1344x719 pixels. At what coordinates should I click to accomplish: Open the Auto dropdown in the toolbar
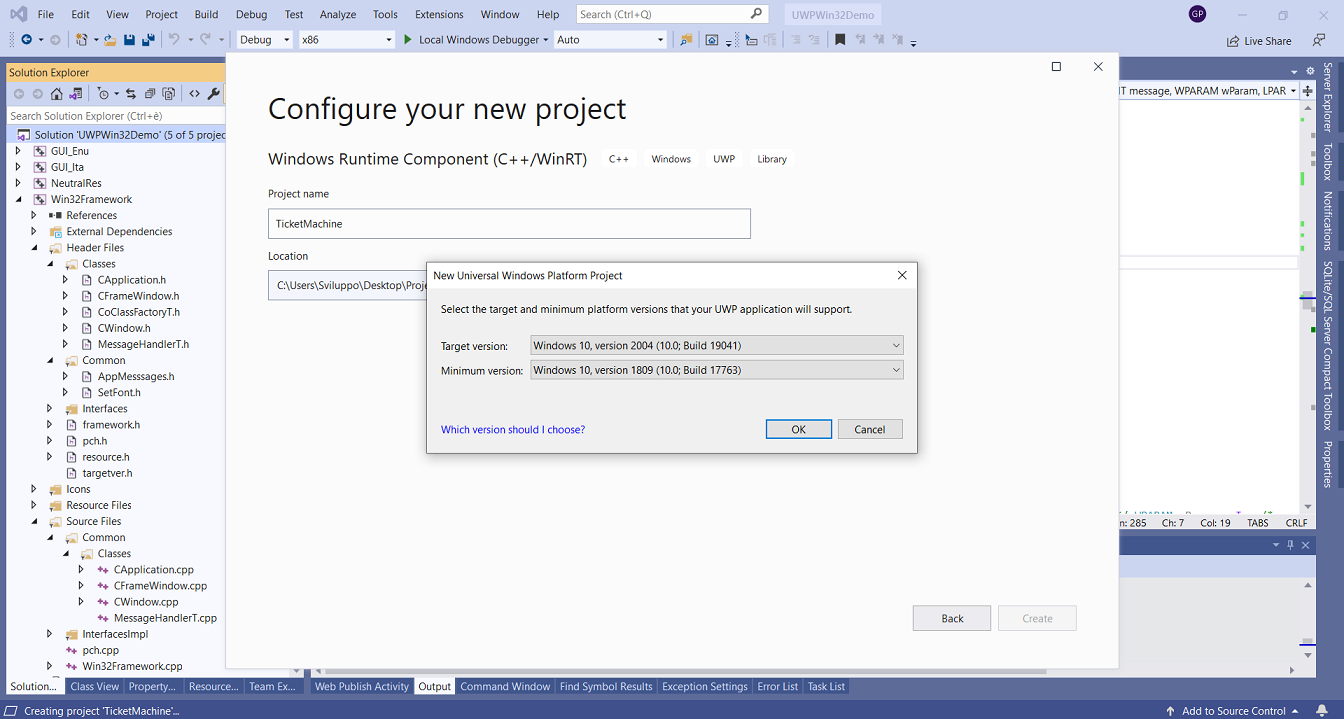(x=610, y=40)
